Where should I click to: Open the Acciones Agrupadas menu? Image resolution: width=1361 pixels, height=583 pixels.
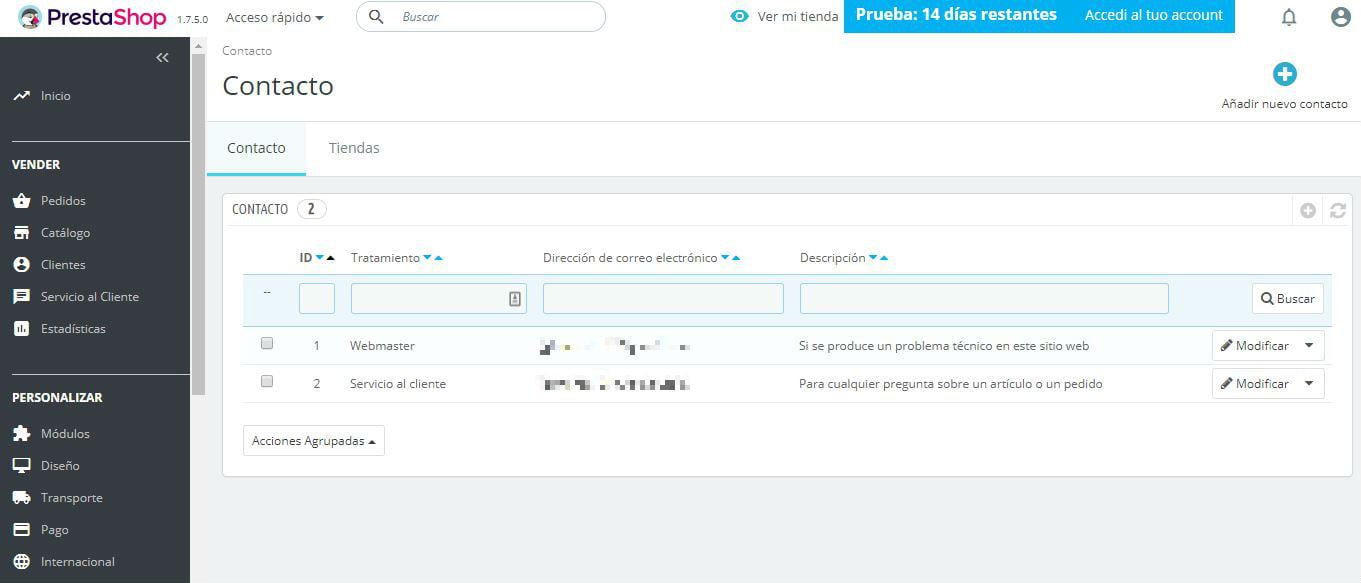[313, 440]
